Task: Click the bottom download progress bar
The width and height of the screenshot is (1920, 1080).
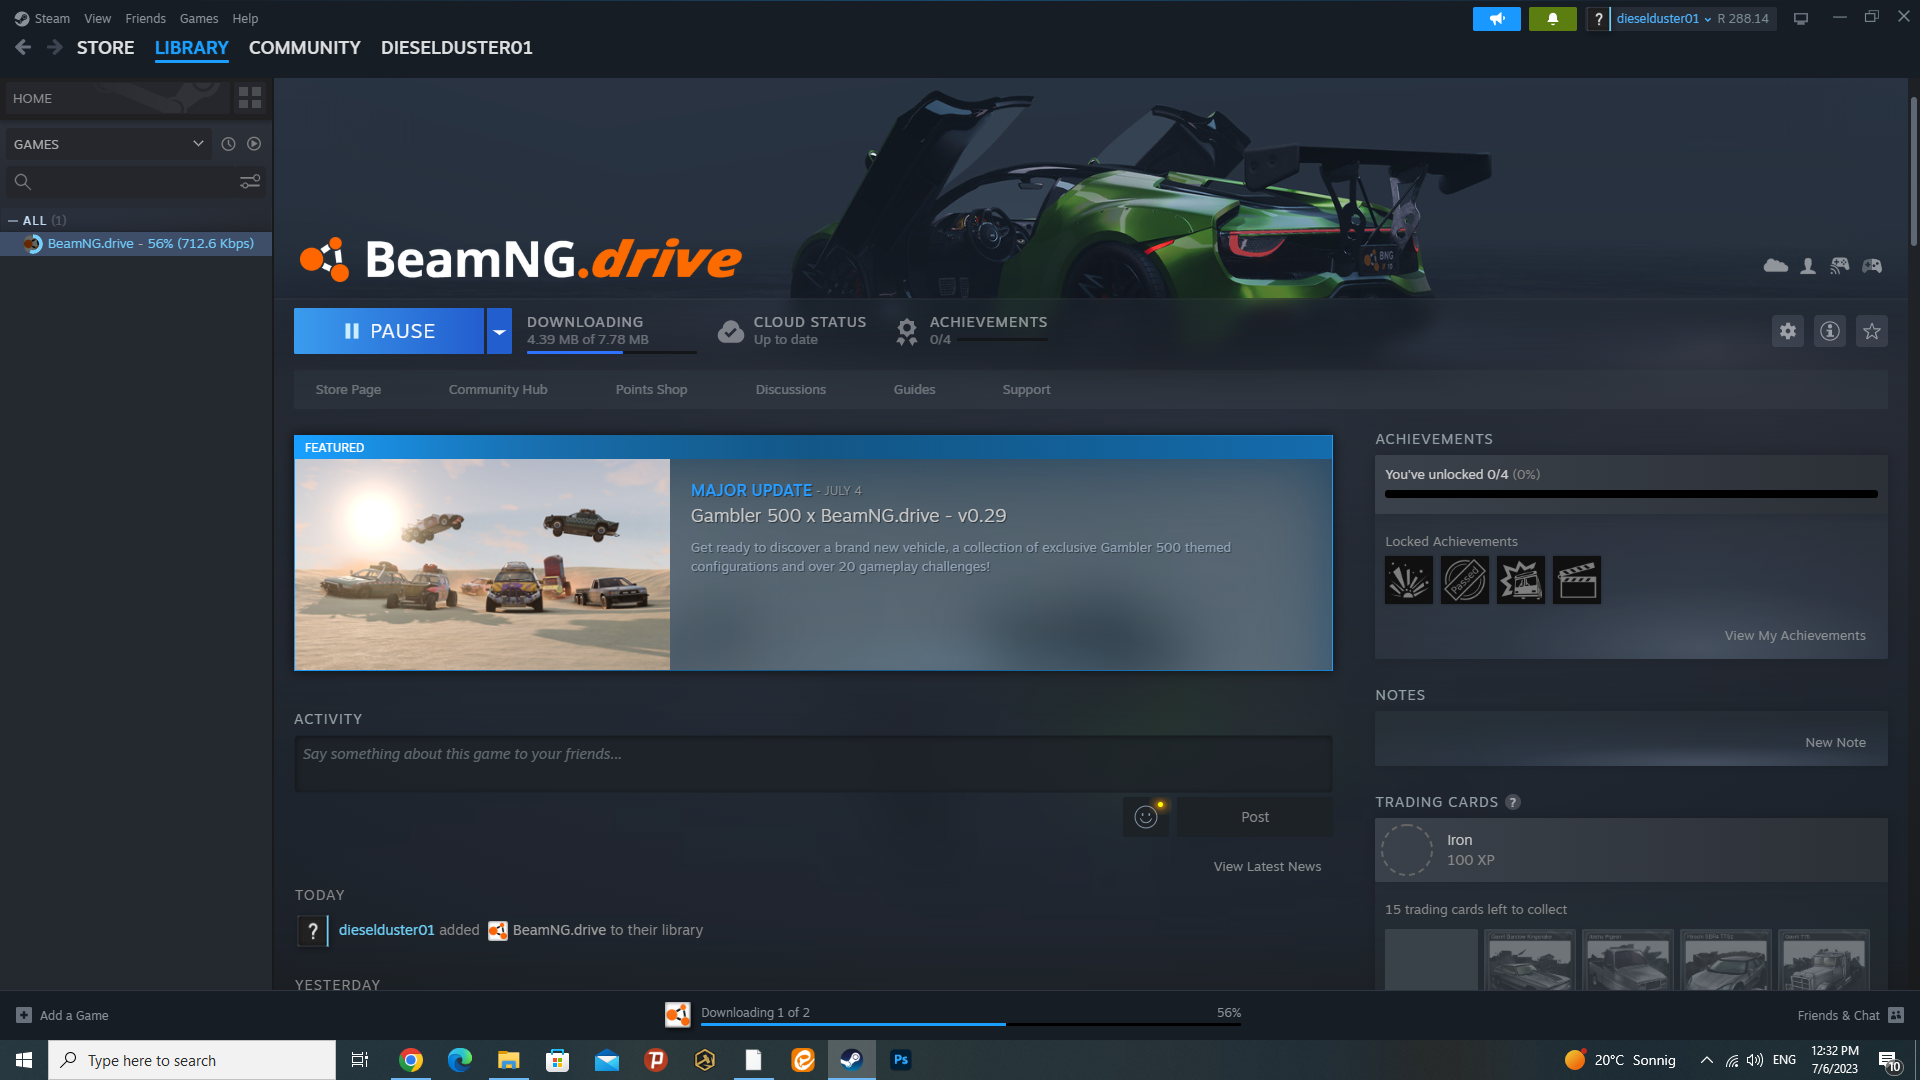Action: click(970, 1023)
